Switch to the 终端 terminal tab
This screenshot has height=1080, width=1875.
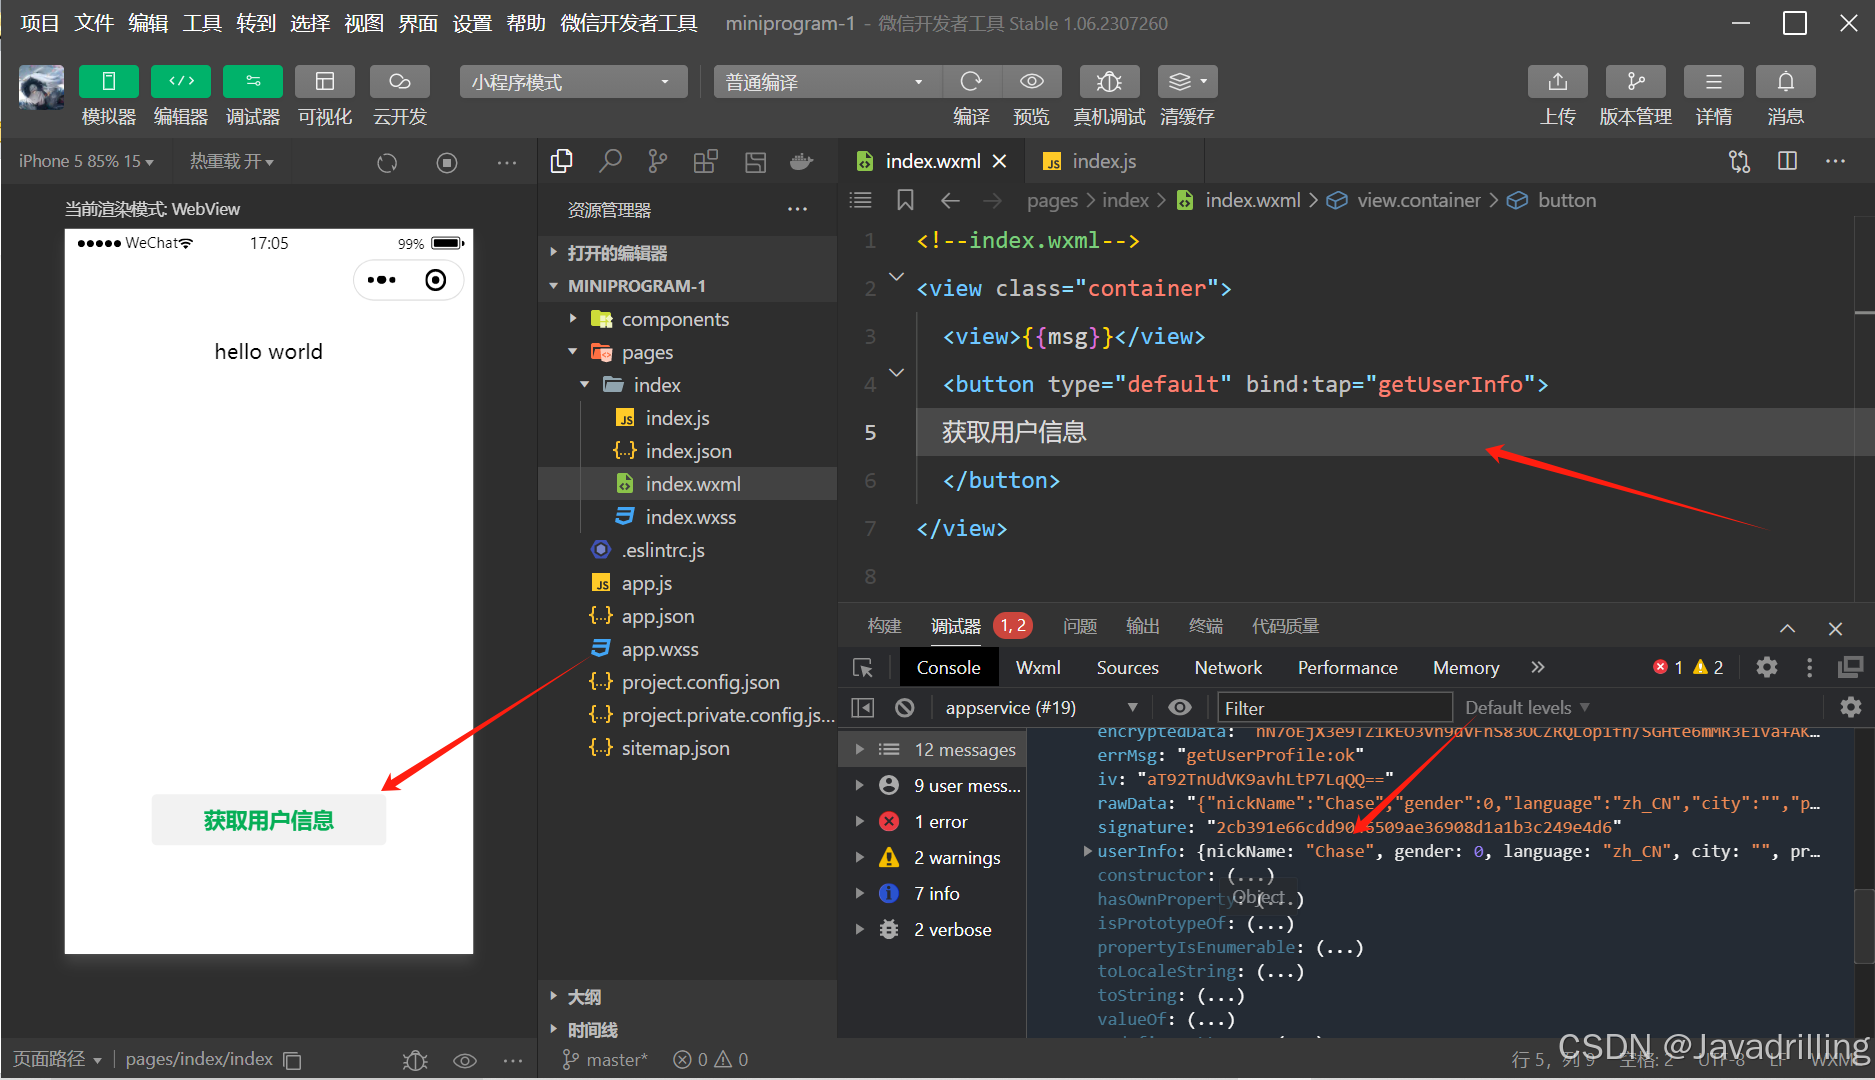1206,626
